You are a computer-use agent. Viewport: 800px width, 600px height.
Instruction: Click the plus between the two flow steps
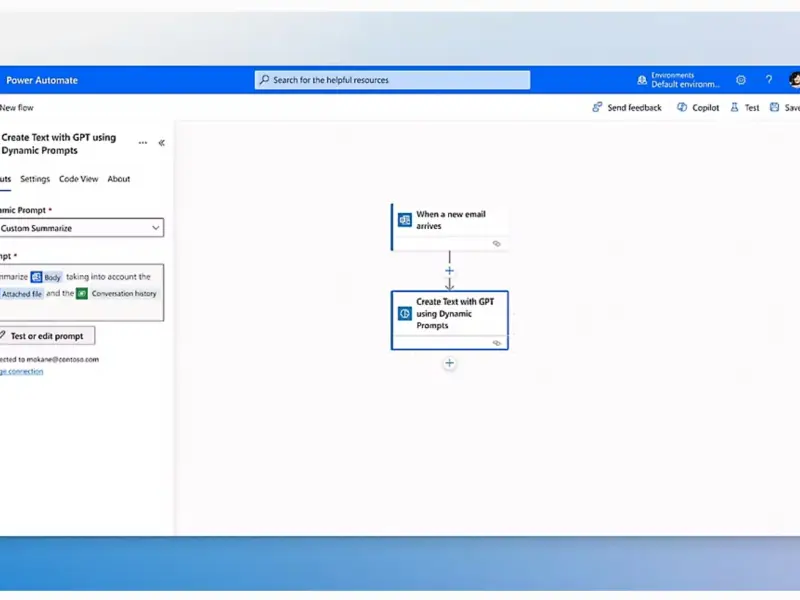click(x=449, y=270)
